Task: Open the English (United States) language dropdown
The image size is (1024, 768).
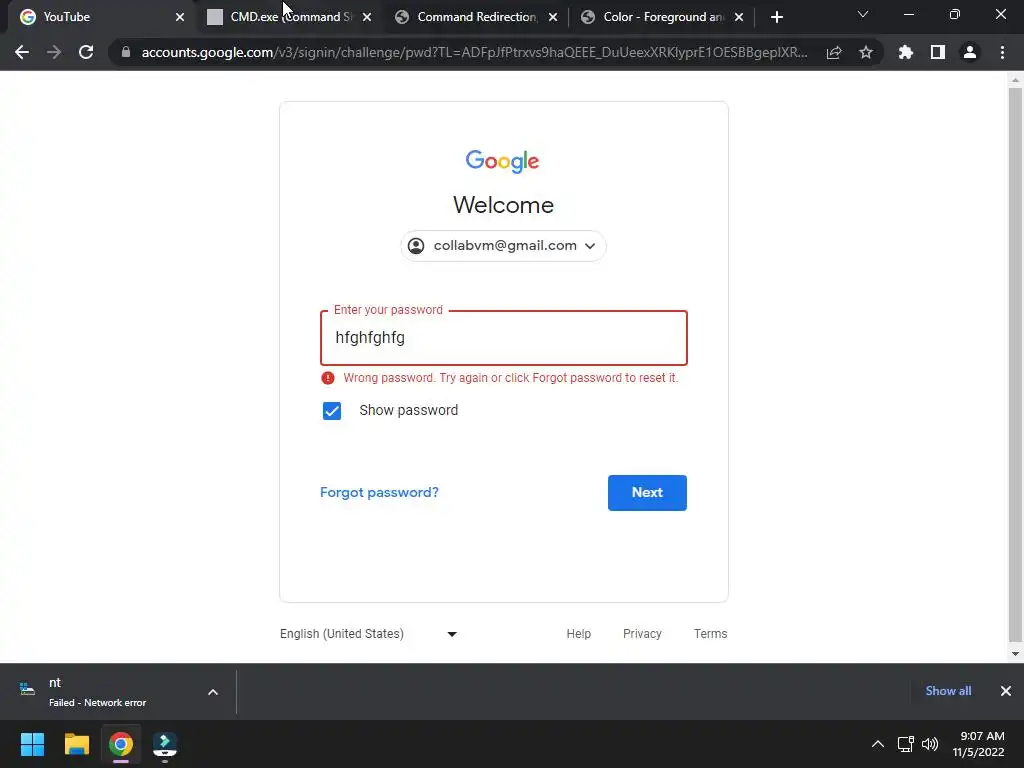Action: [368, 634]
